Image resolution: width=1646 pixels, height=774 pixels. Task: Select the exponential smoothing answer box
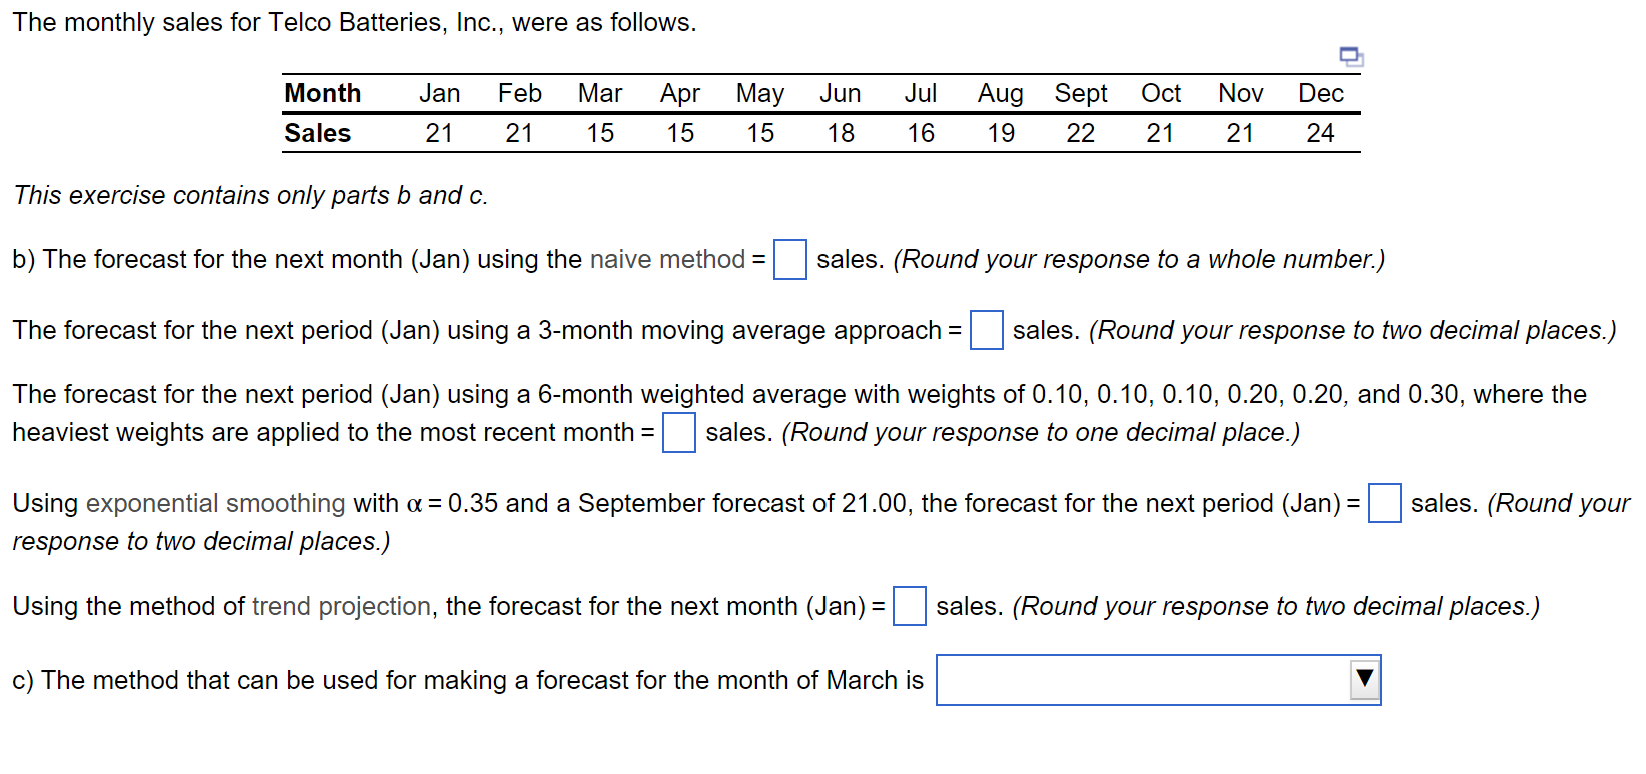point(1384,503)
